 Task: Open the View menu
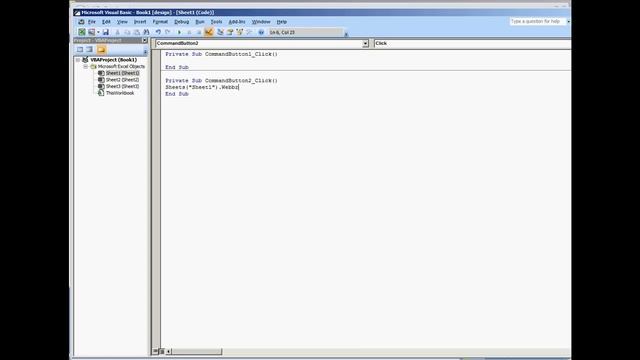[122, 22]
